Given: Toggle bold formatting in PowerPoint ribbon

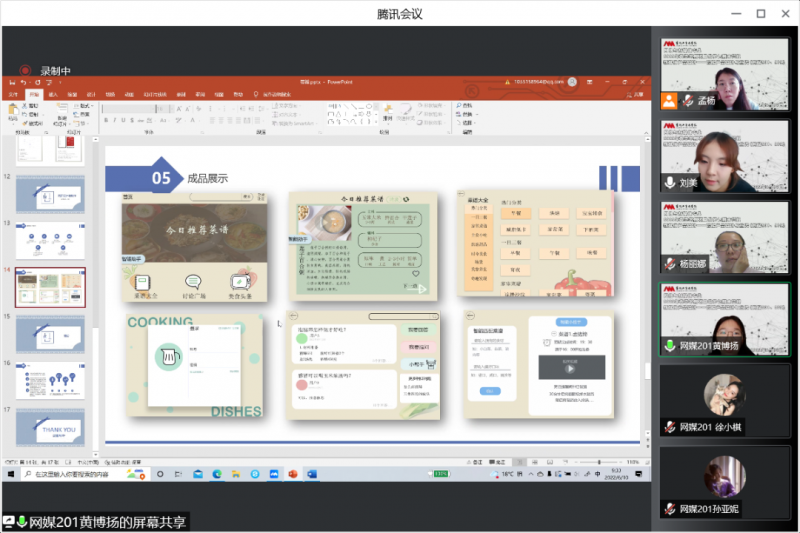Looking at the screenshot, I should pos(105,119).
